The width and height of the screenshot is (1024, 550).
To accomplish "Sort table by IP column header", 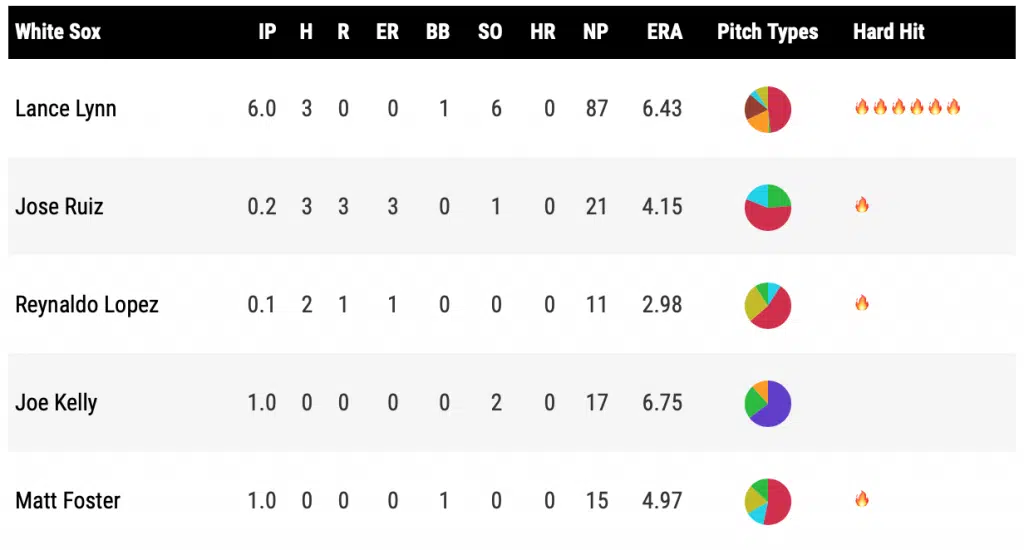I will (267, 32).
